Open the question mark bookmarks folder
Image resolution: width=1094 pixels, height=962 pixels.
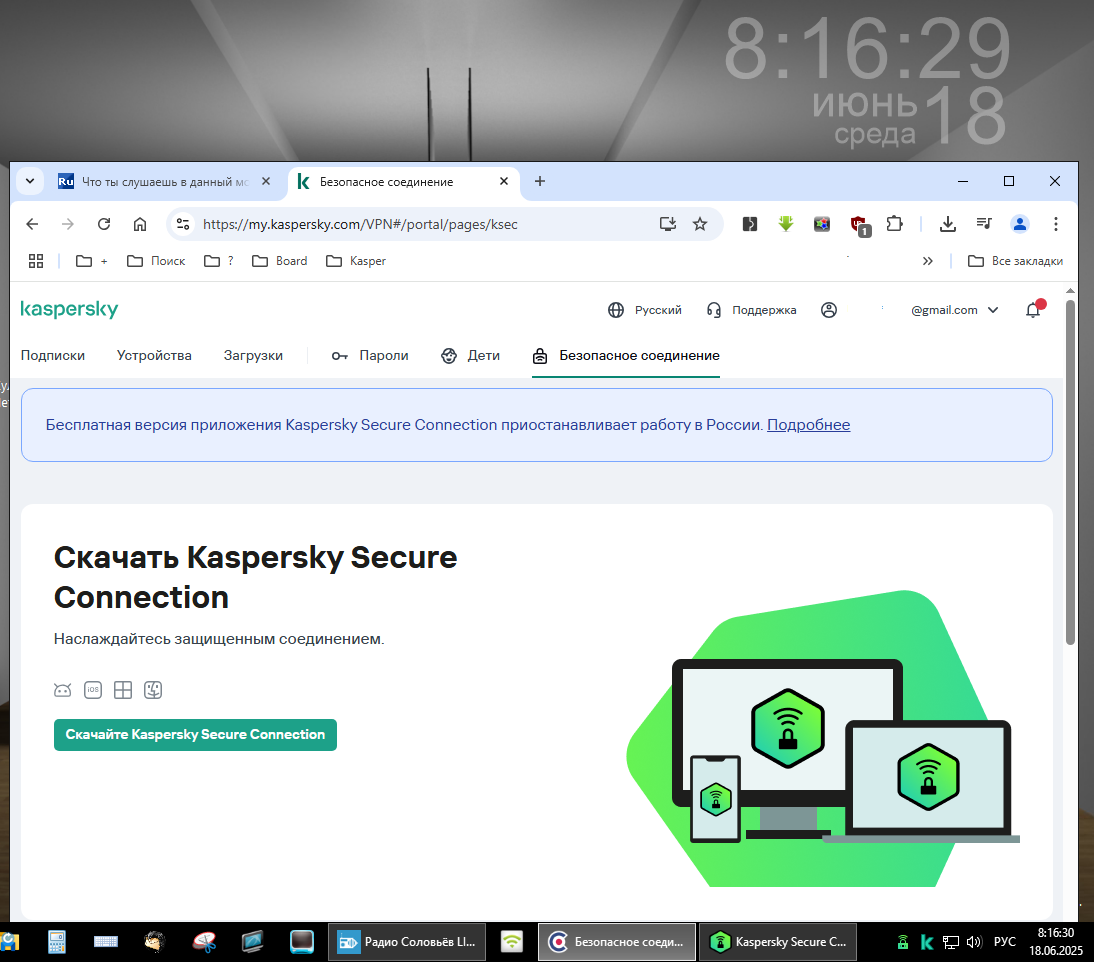click(218, 261)
